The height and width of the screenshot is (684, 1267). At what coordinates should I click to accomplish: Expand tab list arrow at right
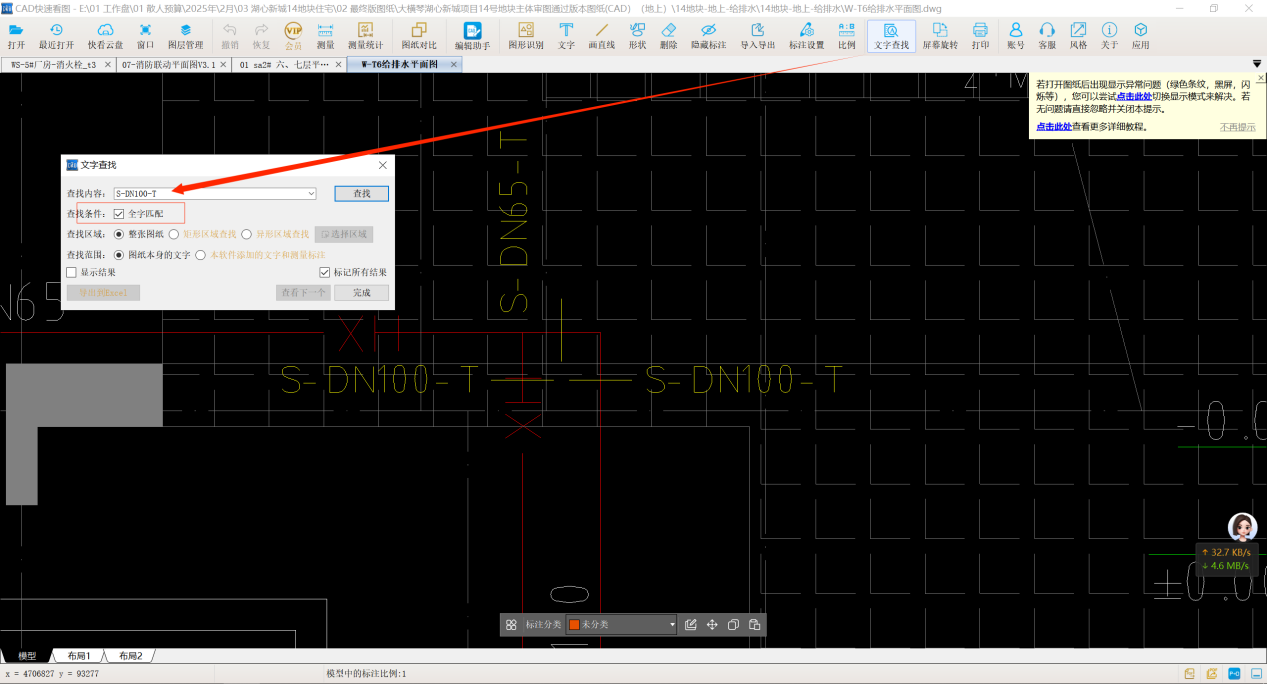pyautogui.click(x=1257, y=64)
